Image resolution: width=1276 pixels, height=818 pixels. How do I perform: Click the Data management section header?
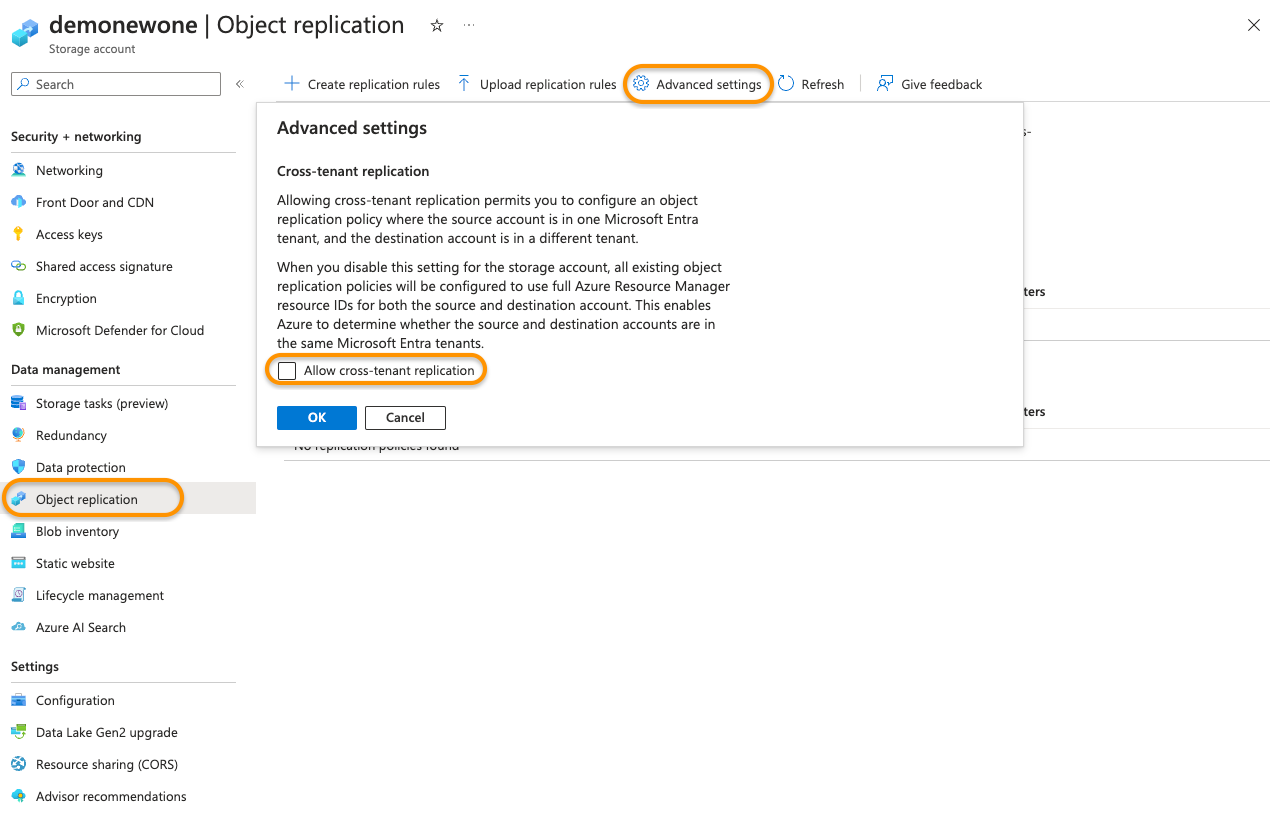tap(66, 370)
